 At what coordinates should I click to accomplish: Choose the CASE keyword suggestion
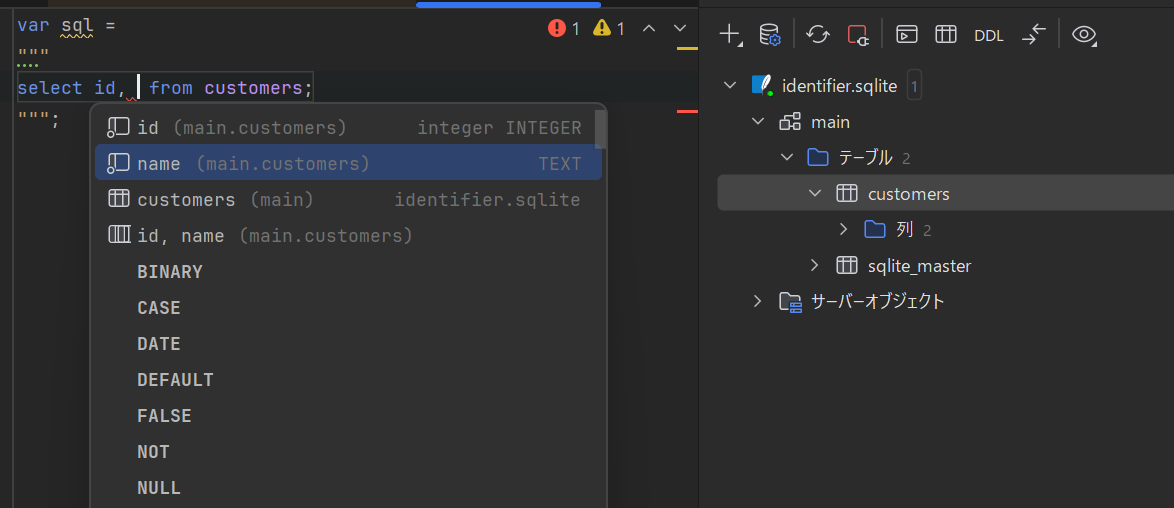click(348, 308)
